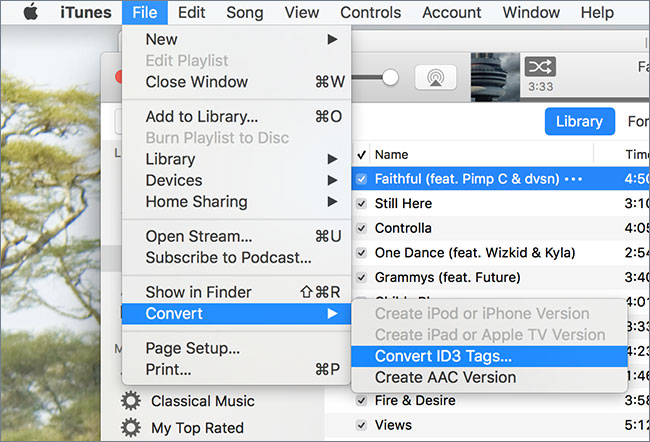This screenshot has width=650, height=442.
Task: Uncheck the Faithful song checkbox
Action: pos(361,179)
